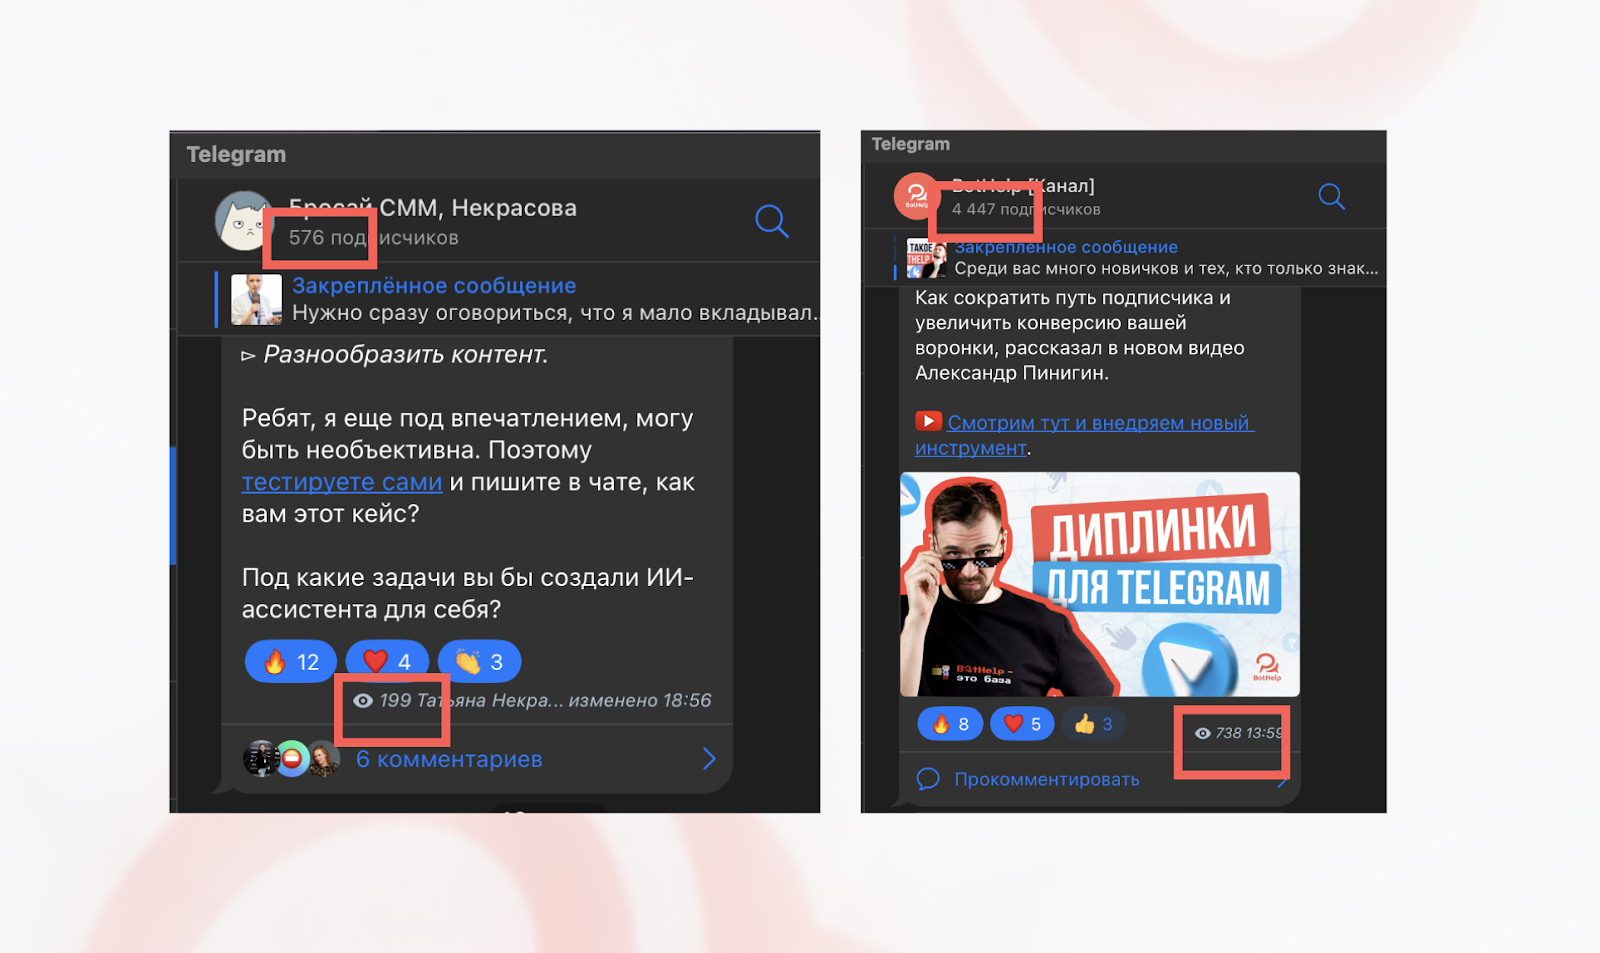The image size is (1600, 953).
Task: Click the red YouTube play icon before the link
Action: [928, 422]
